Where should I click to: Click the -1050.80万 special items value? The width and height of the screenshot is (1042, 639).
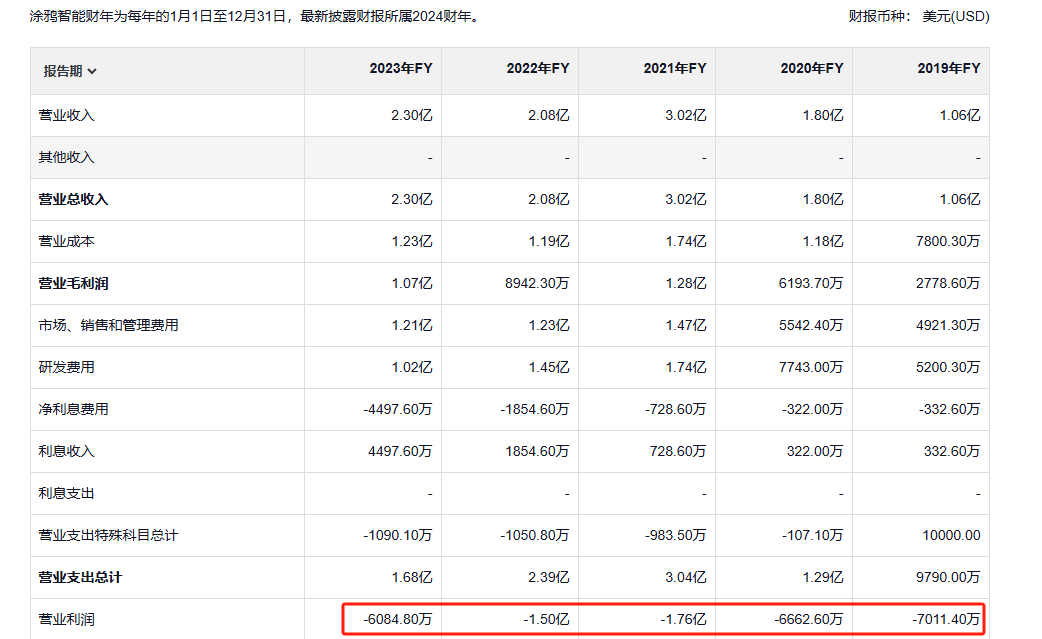click(x=534, y=535)
